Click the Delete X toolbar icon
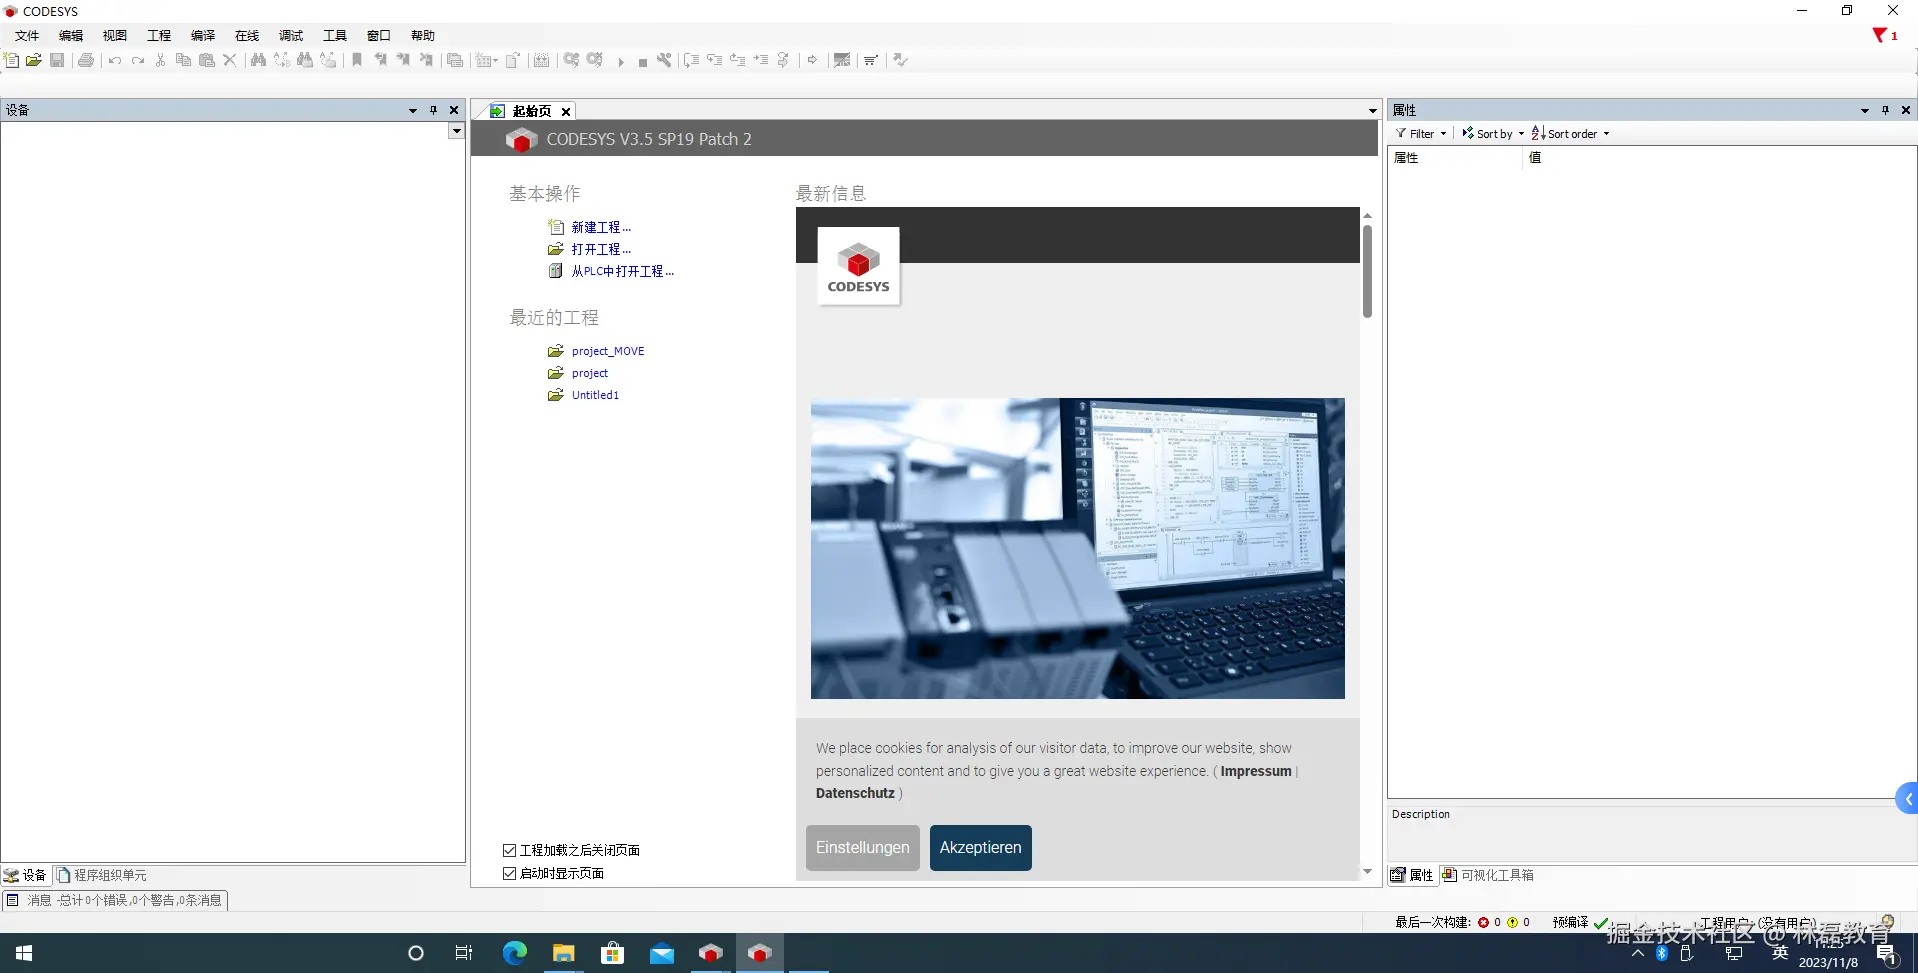Image resolution: width=1918 pixels, height=973 pixels. pyautogui.click(x=230, y=60)
